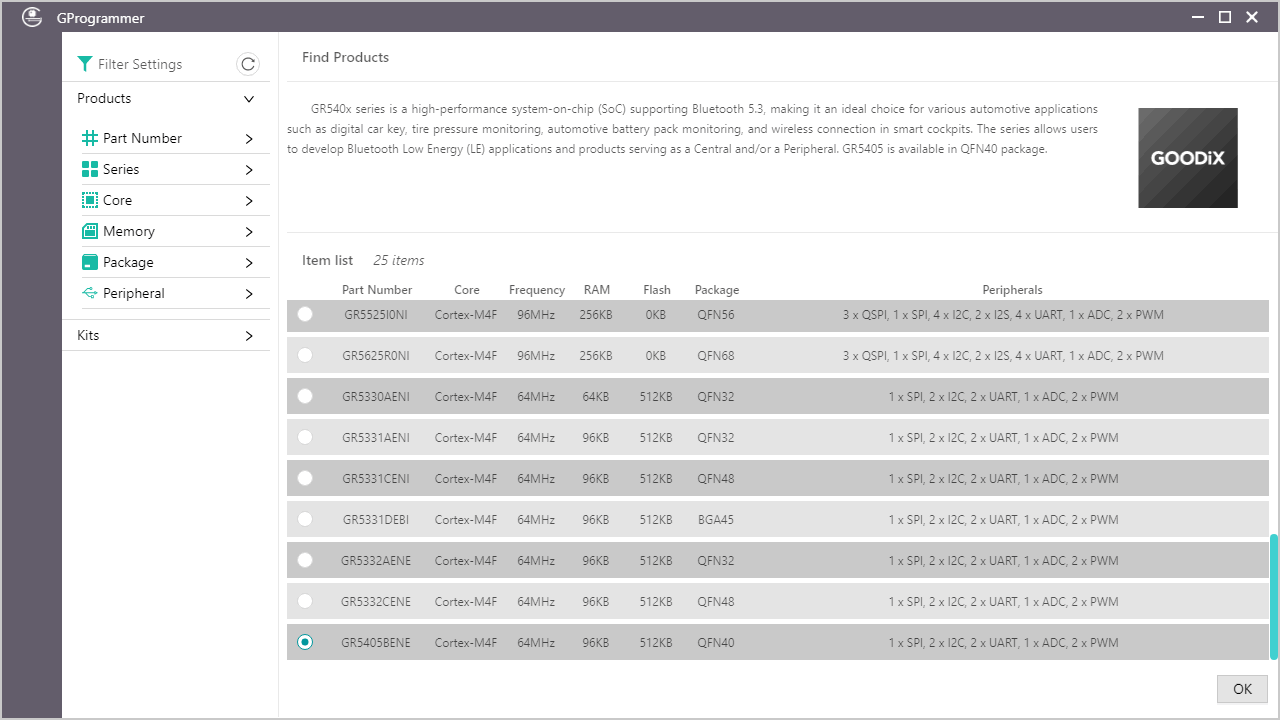The height and width of the screenshot is (720, 1280).
Task: Select the GR5332AENE radio button
Action: 305,560
